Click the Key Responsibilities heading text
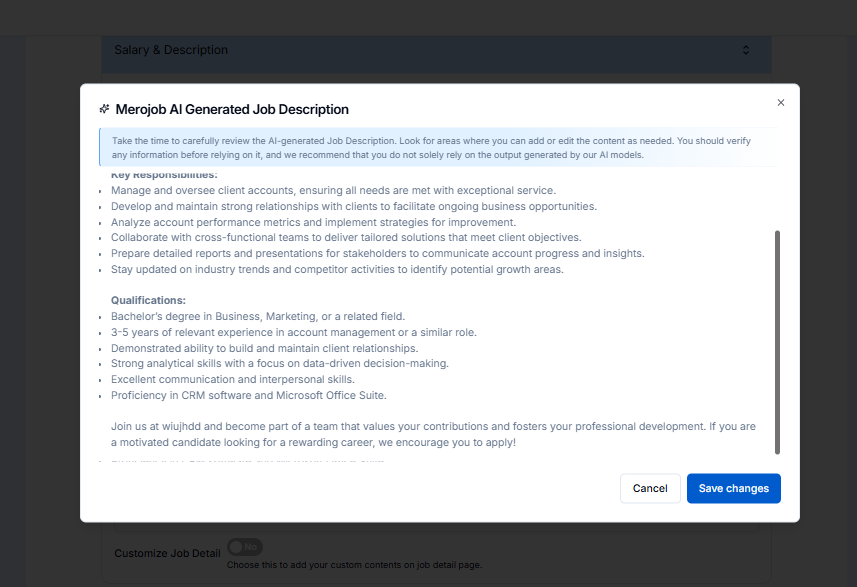 [150, 176]
